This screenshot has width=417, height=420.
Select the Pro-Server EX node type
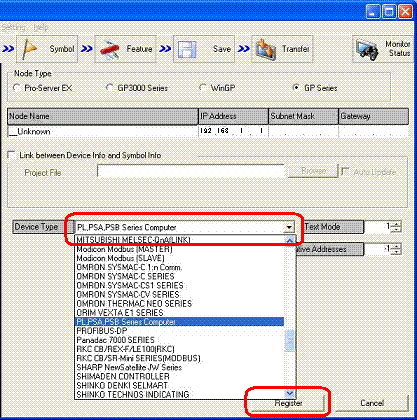(16, 88)
